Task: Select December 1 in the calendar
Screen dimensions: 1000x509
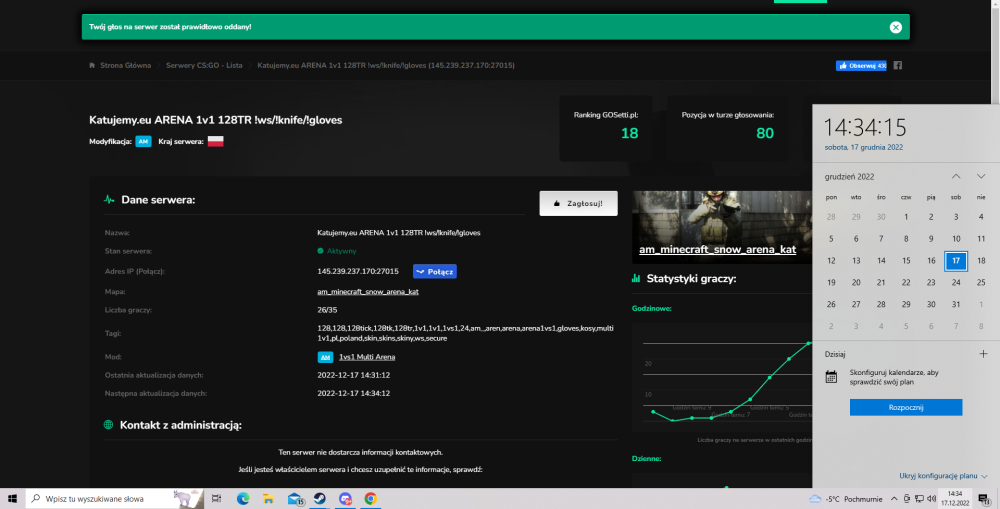Action: pyautogui.click(x=906, y=217)
